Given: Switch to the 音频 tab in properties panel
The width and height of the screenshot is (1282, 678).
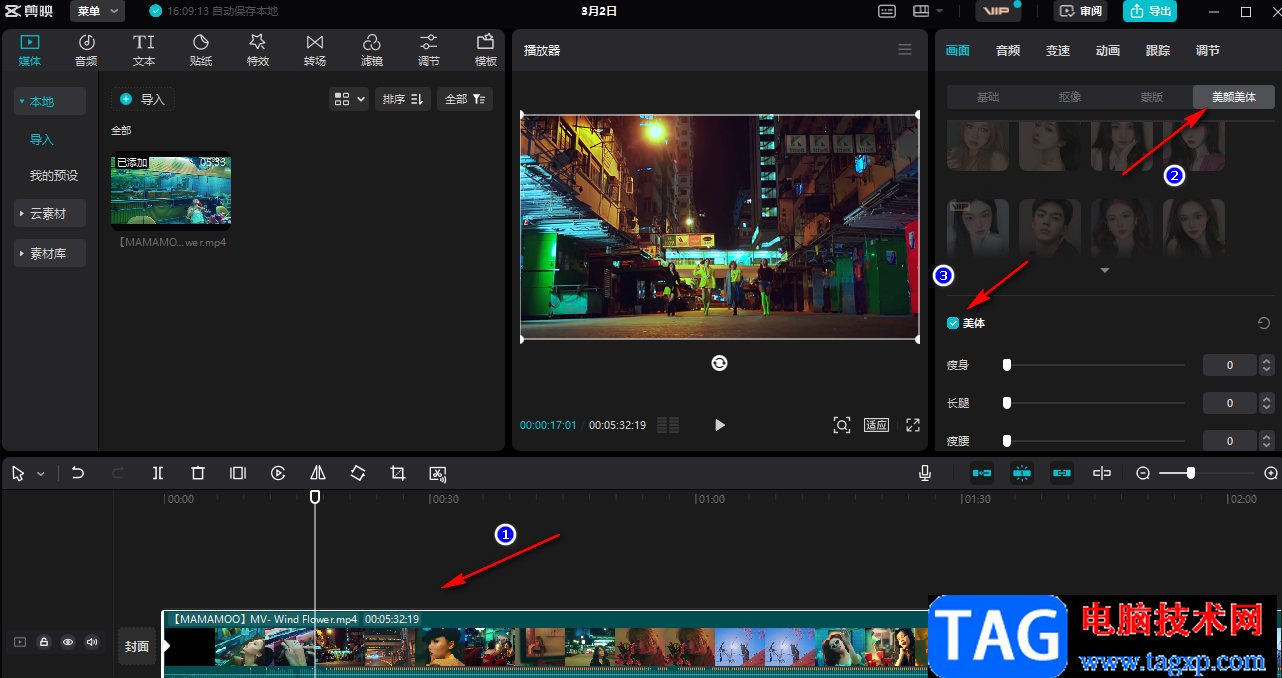Looking at the screenshot, I should pos(1008,50).
